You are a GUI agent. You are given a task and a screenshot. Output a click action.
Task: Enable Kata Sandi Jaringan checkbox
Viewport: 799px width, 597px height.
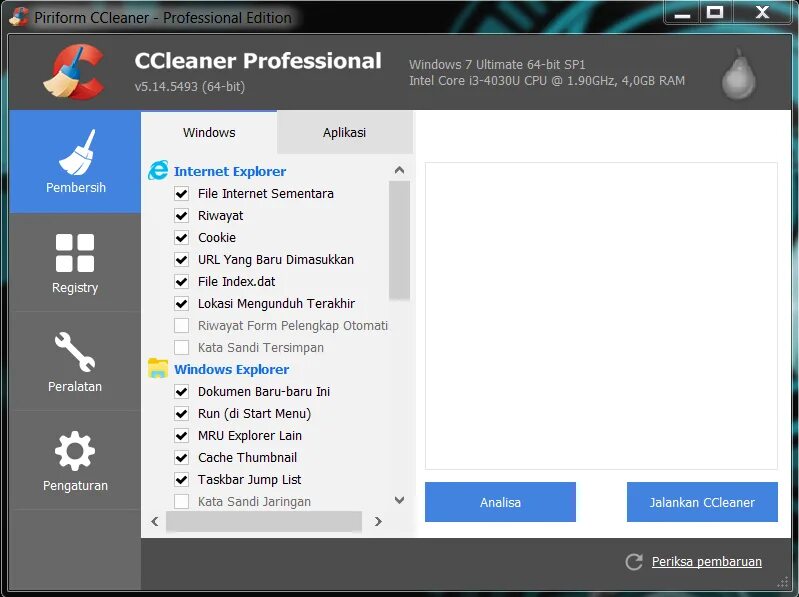[x=181, y=501]
